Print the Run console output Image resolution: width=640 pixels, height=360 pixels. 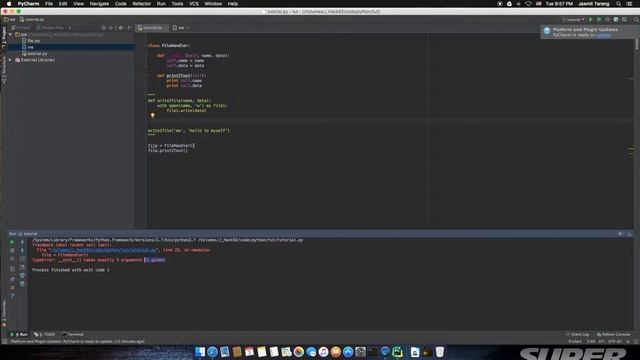click(x=22, y=276)
